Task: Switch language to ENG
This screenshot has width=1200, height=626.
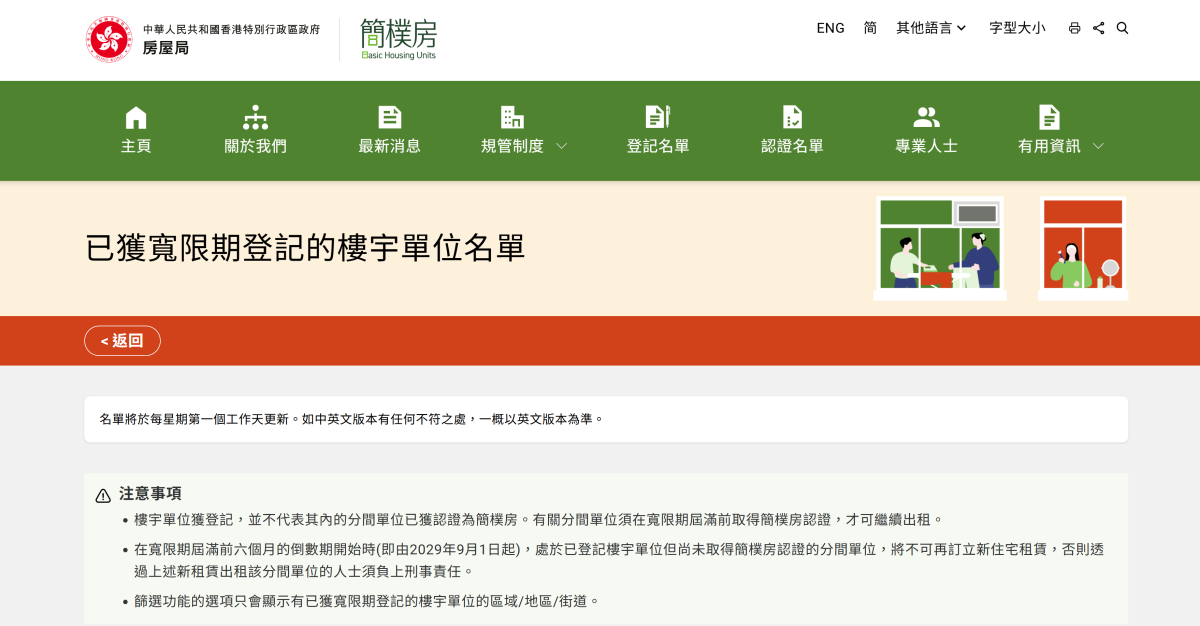Action: tap(830, 28)
